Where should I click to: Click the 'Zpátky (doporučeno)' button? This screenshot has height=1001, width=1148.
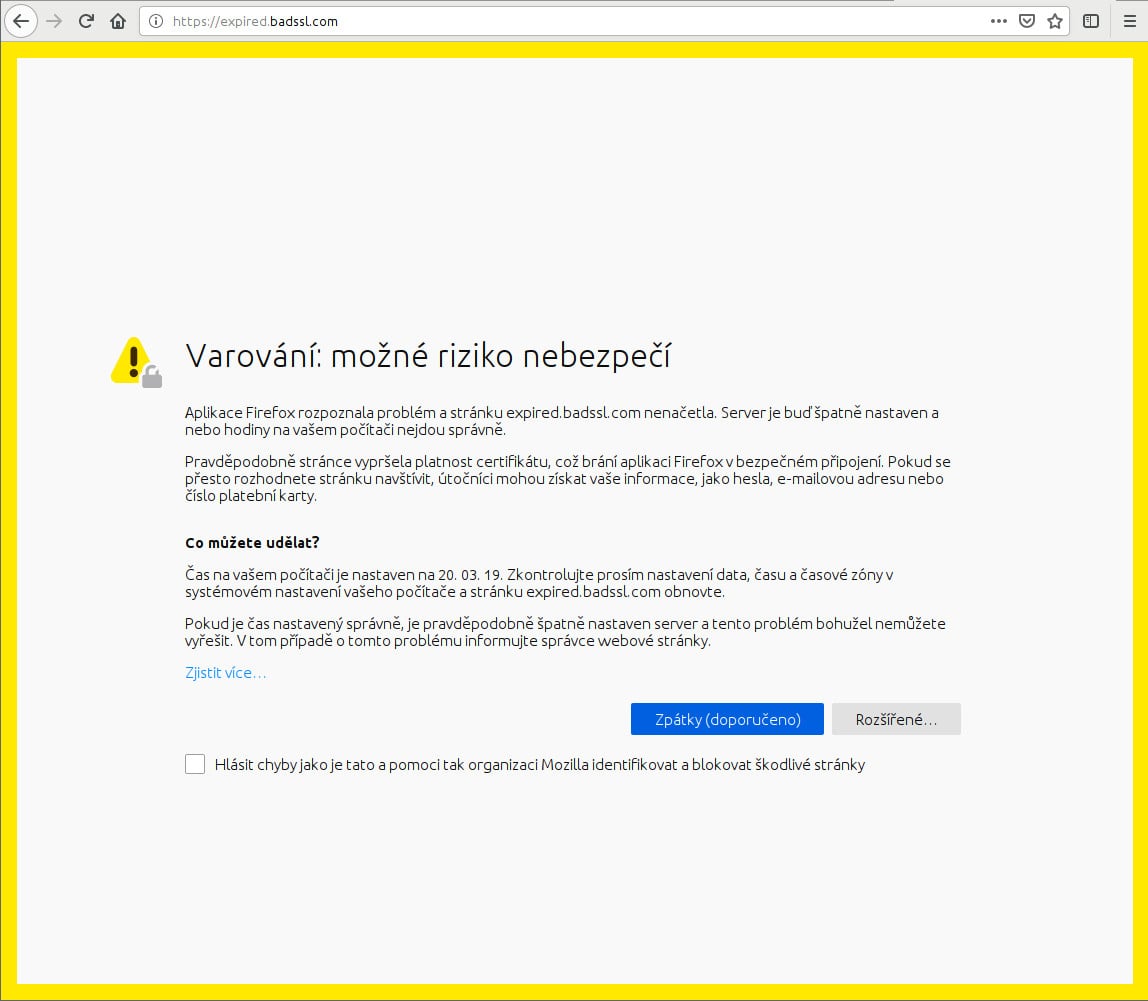(727, 718)
